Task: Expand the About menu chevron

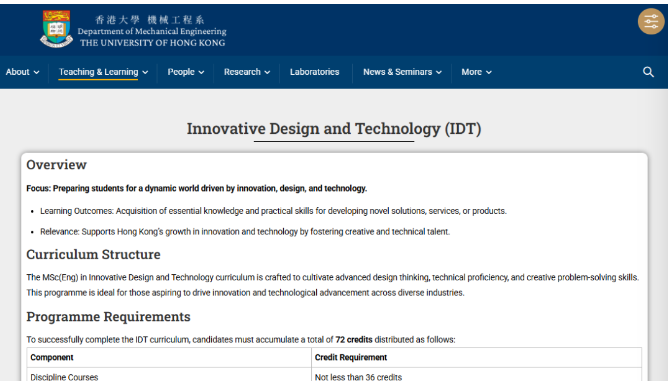Action: click(37, 72)
